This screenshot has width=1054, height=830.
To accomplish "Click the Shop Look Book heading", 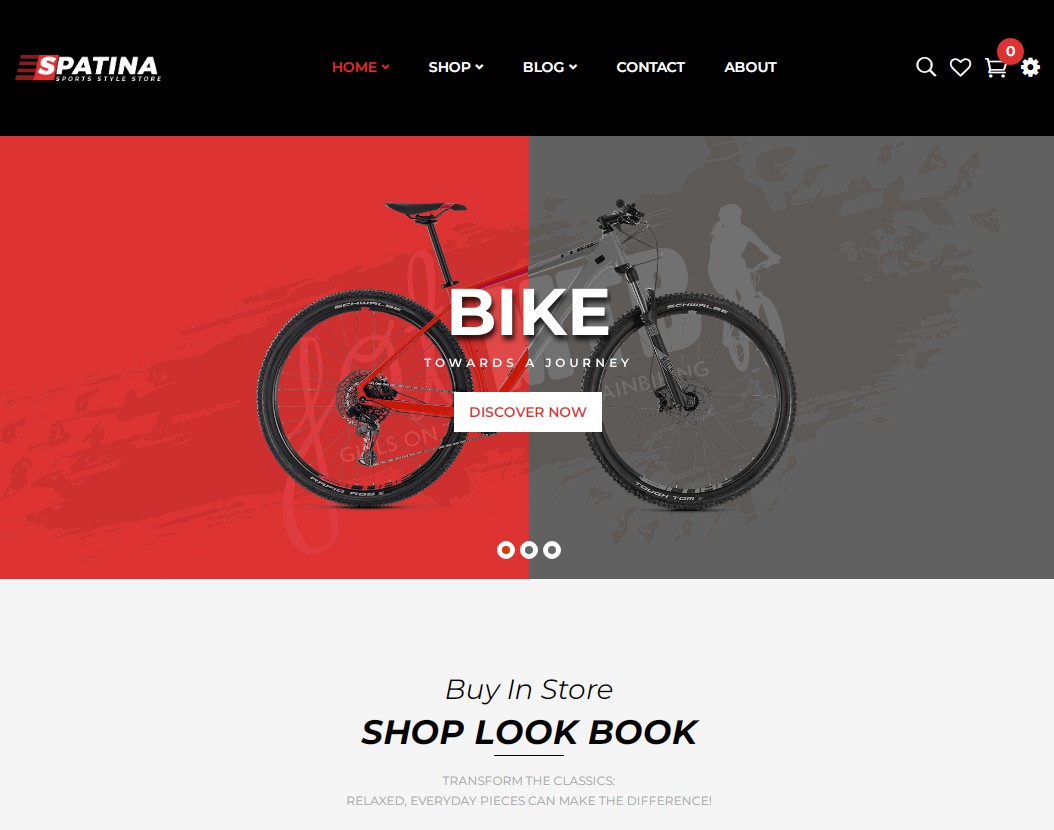I will pos(529,732).
